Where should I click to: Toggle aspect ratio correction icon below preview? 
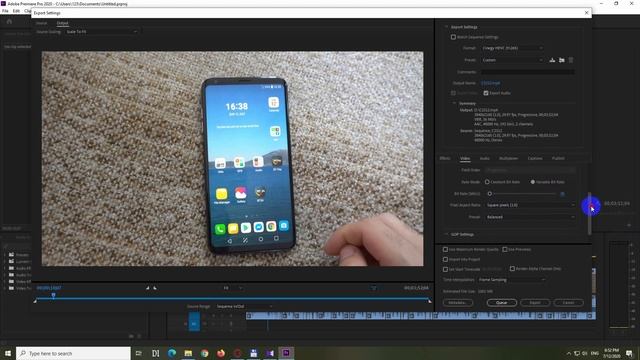(373, 288)
